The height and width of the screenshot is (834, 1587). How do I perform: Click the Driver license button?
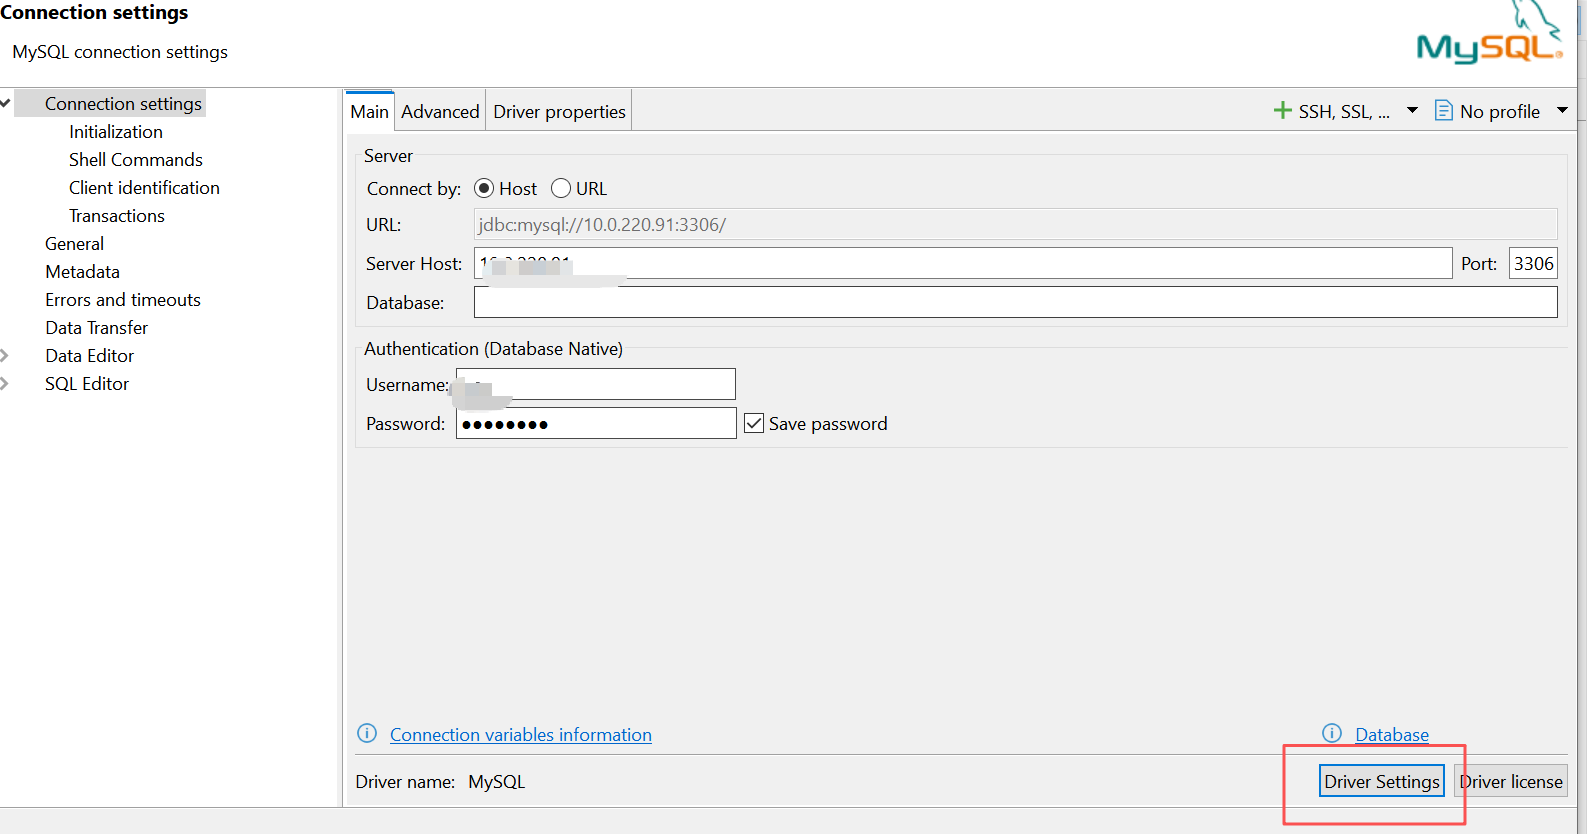pyautogui.click(x=1511, y=782)
